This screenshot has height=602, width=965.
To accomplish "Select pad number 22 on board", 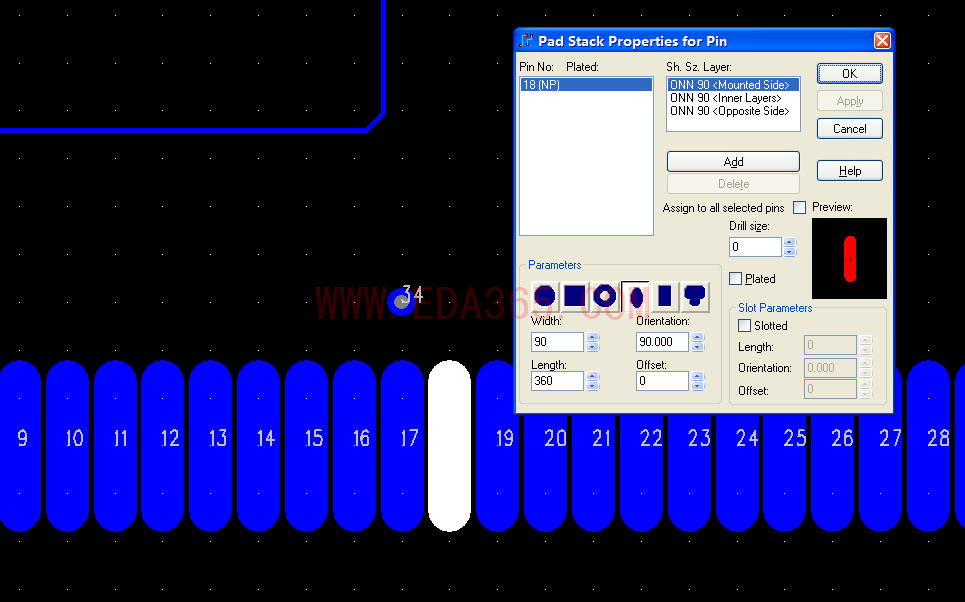I will tap(641, 471).
